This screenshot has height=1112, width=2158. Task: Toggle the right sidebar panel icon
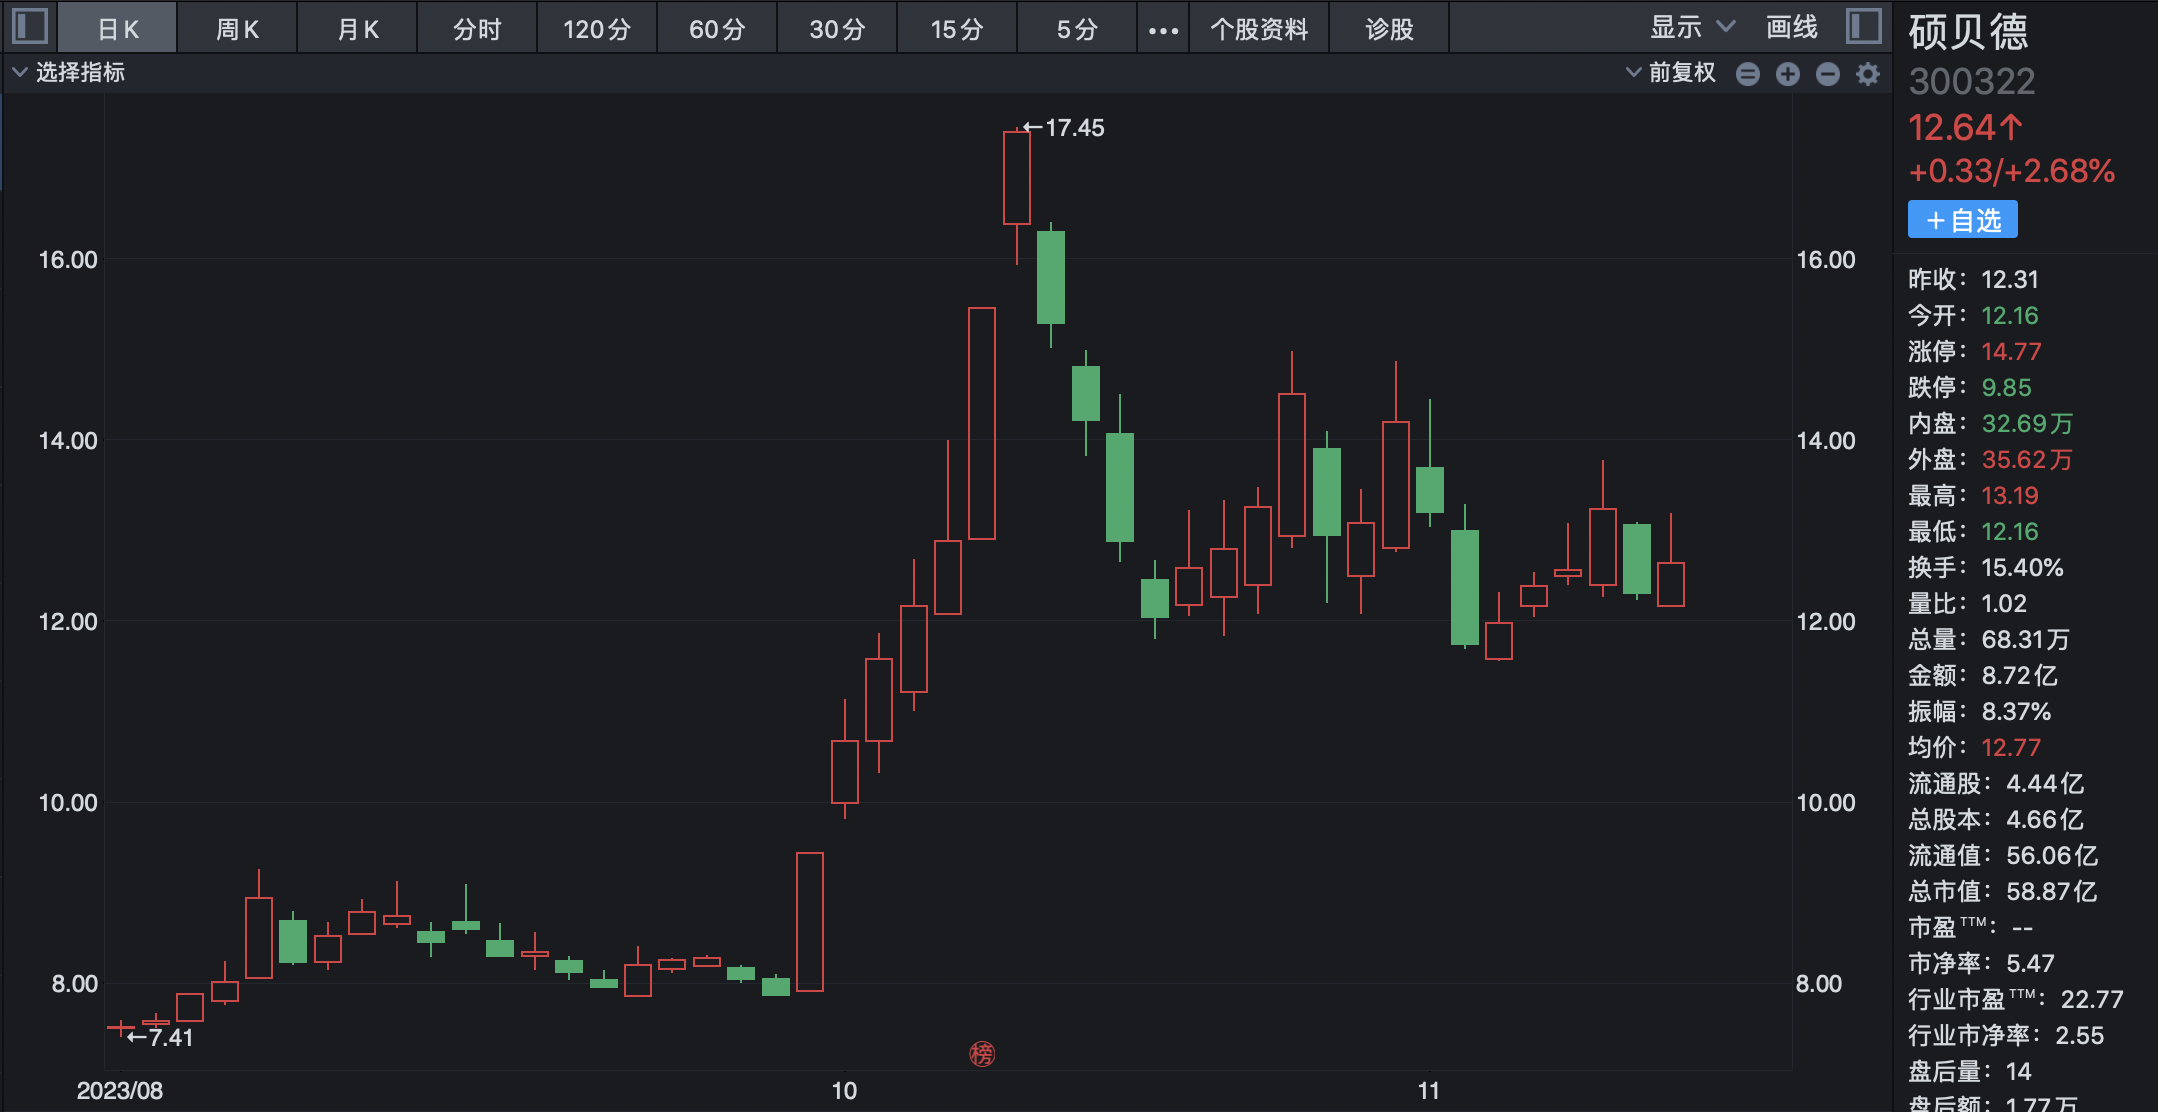tap(1864, 26)
